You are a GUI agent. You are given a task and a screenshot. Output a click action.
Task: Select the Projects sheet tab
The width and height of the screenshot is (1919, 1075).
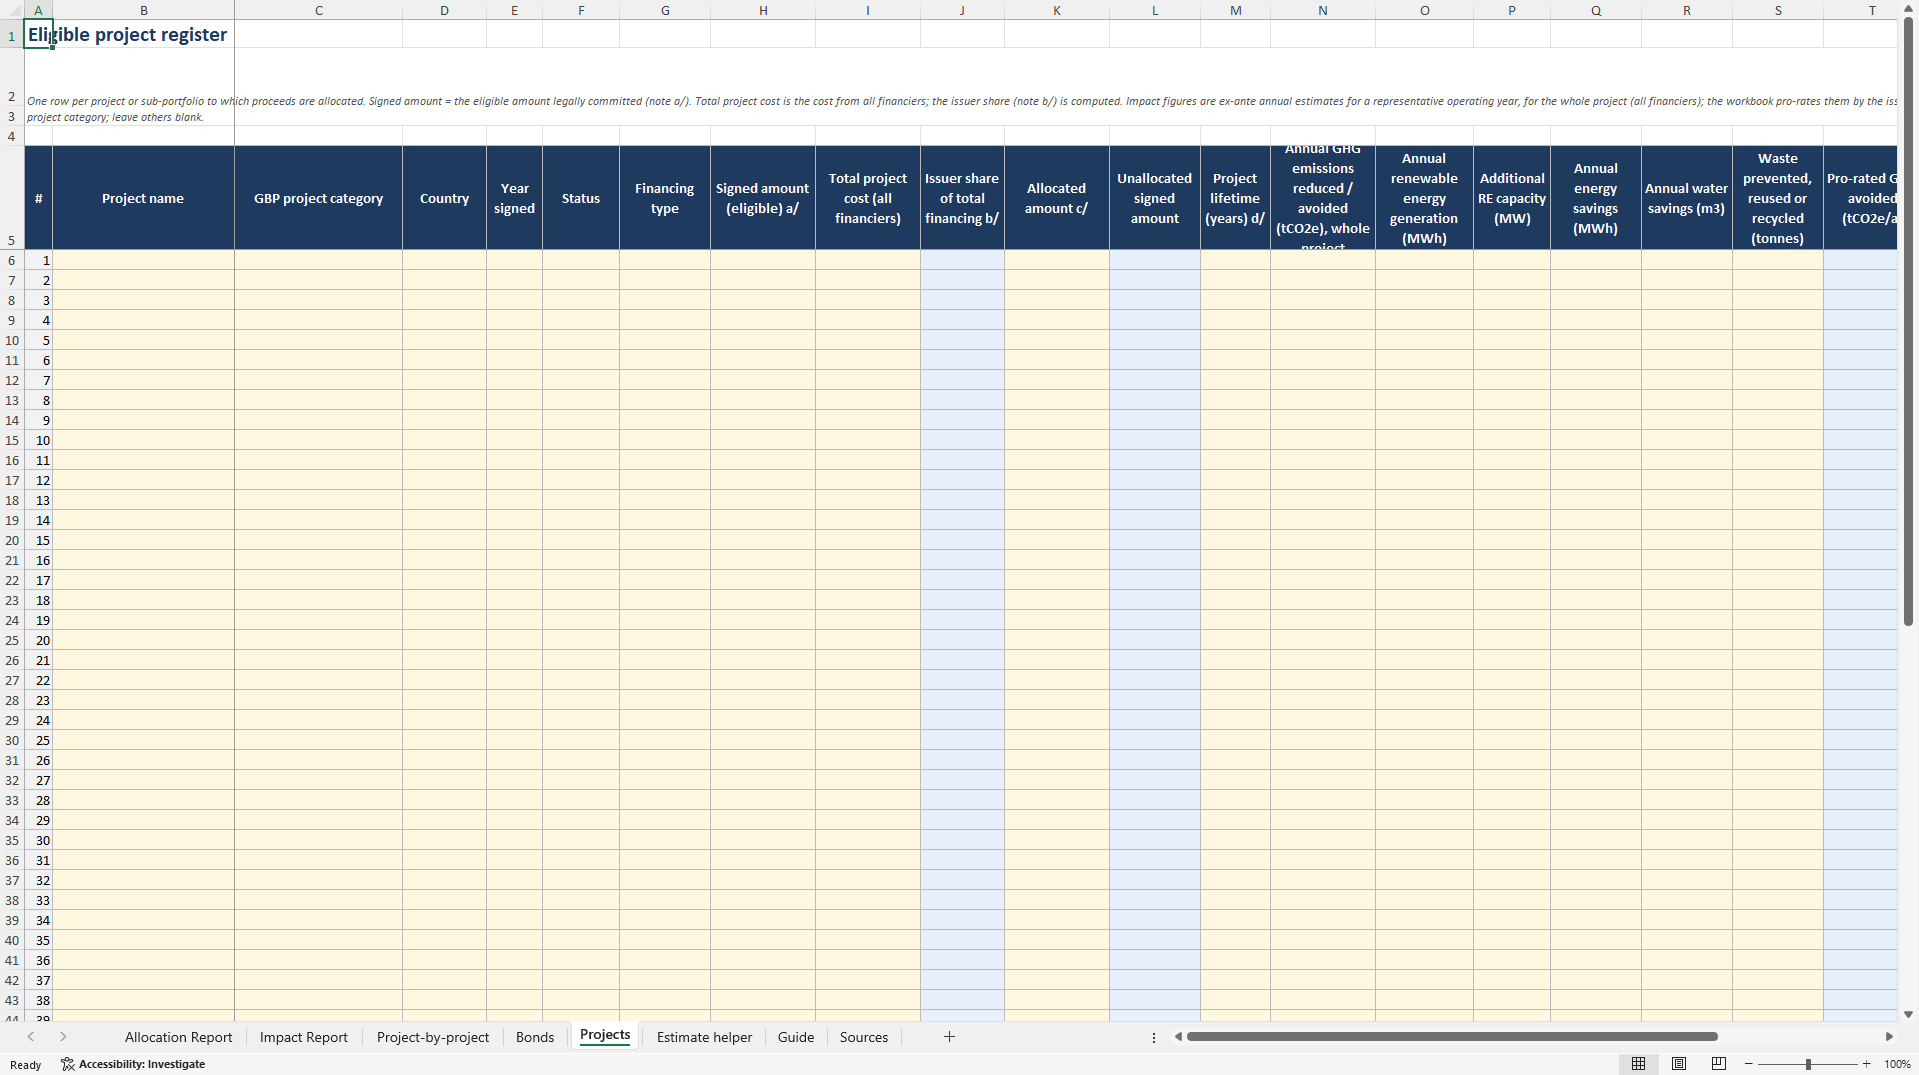coord(605,1035)
